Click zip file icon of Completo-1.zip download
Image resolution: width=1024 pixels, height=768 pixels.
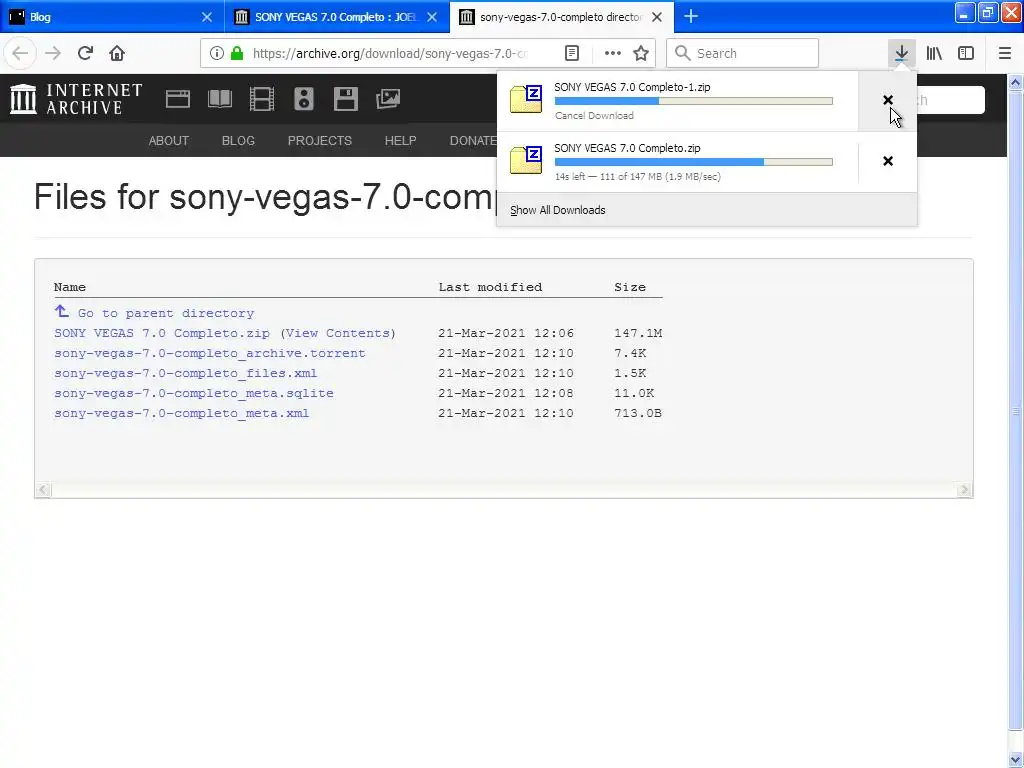click(x=526, y=100)
